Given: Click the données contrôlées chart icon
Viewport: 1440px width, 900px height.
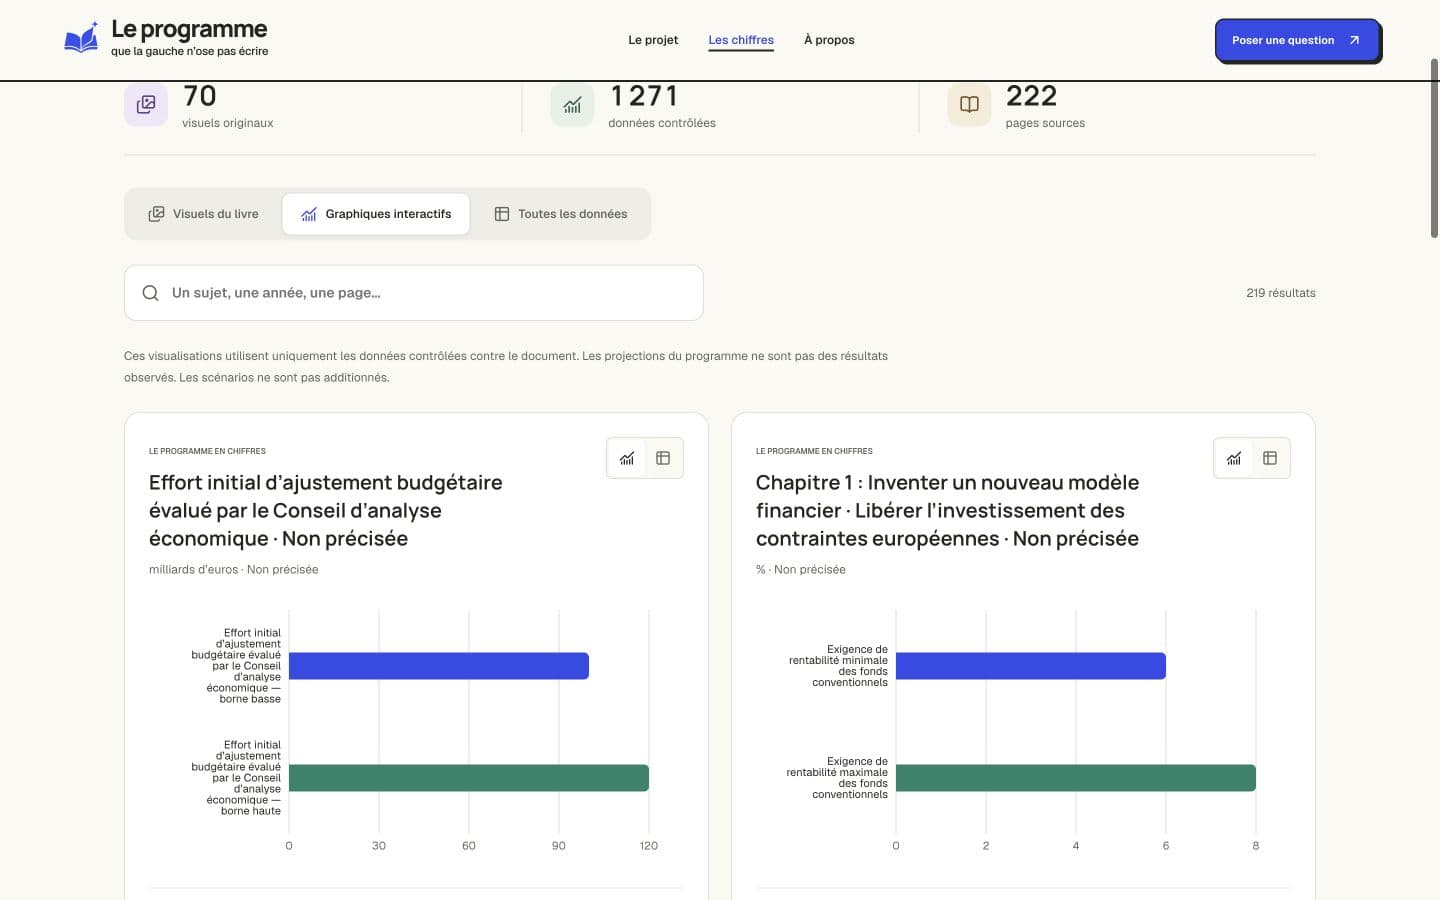Looking at the screenshot, I should tap(572, 104).
